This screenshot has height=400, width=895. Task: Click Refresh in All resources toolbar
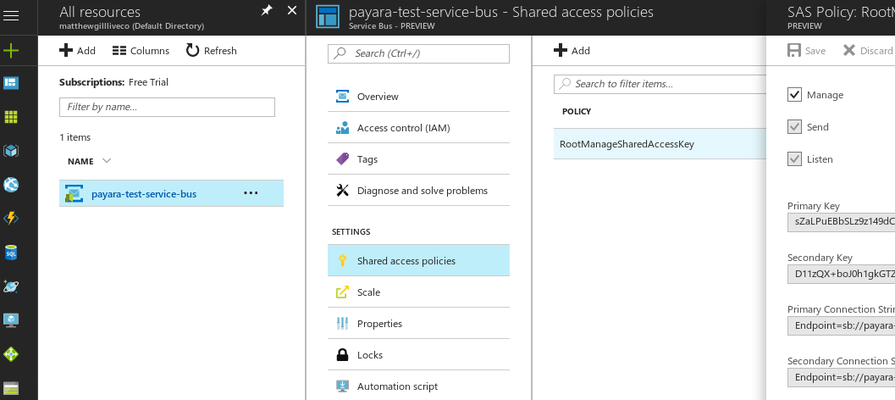click(x=211, y=51)
